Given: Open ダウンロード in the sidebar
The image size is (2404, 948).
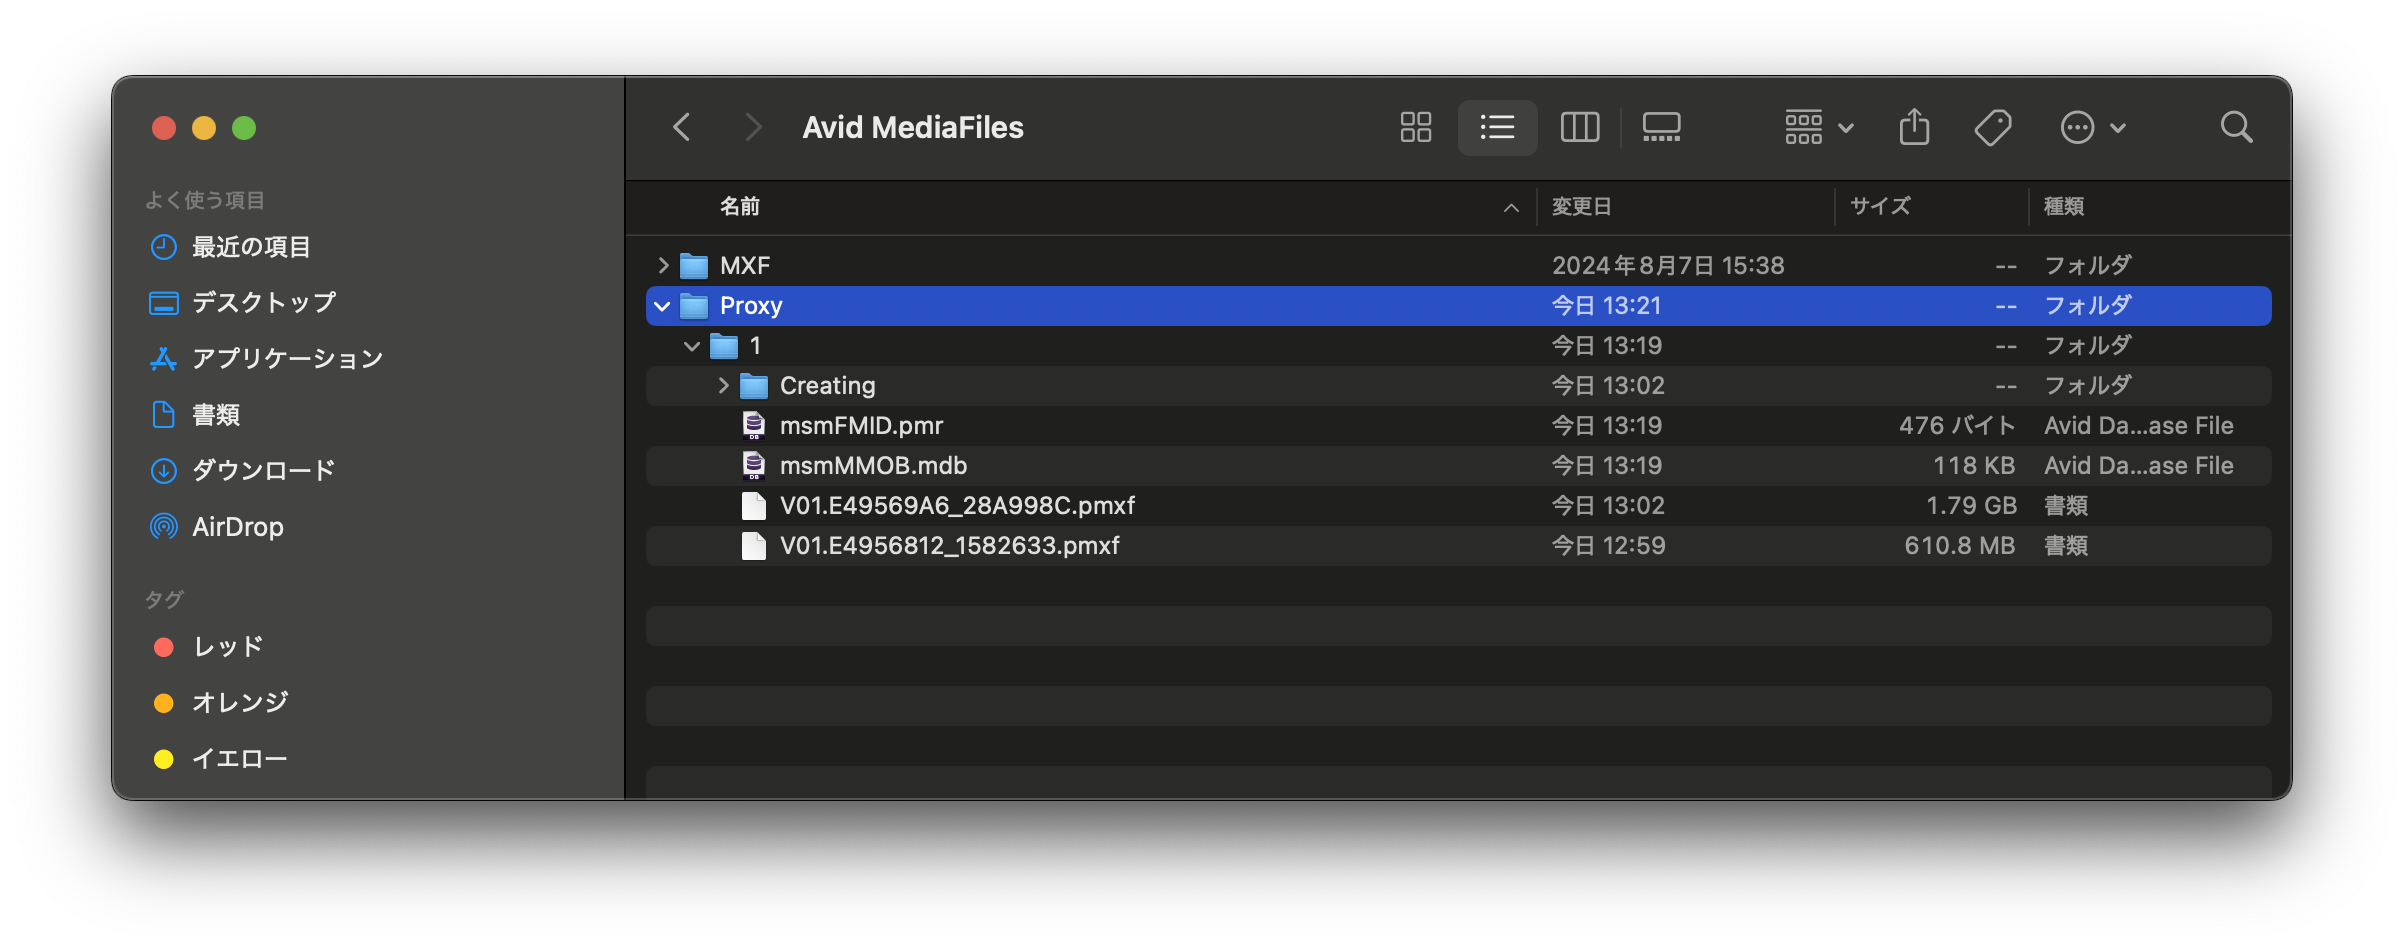Looking at the screenshot, I should click(263, 470).
